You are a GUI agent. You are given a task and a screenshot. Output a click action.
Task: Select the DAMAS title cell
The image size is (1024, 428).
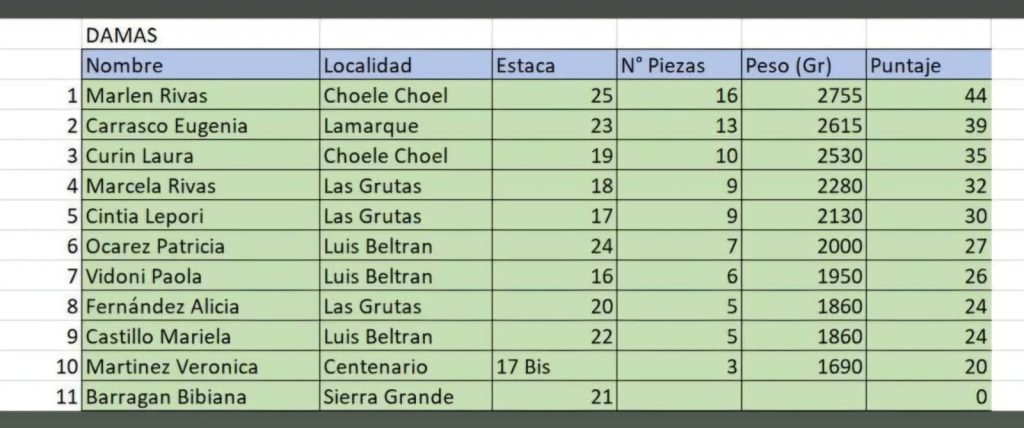tap(200, 36)
